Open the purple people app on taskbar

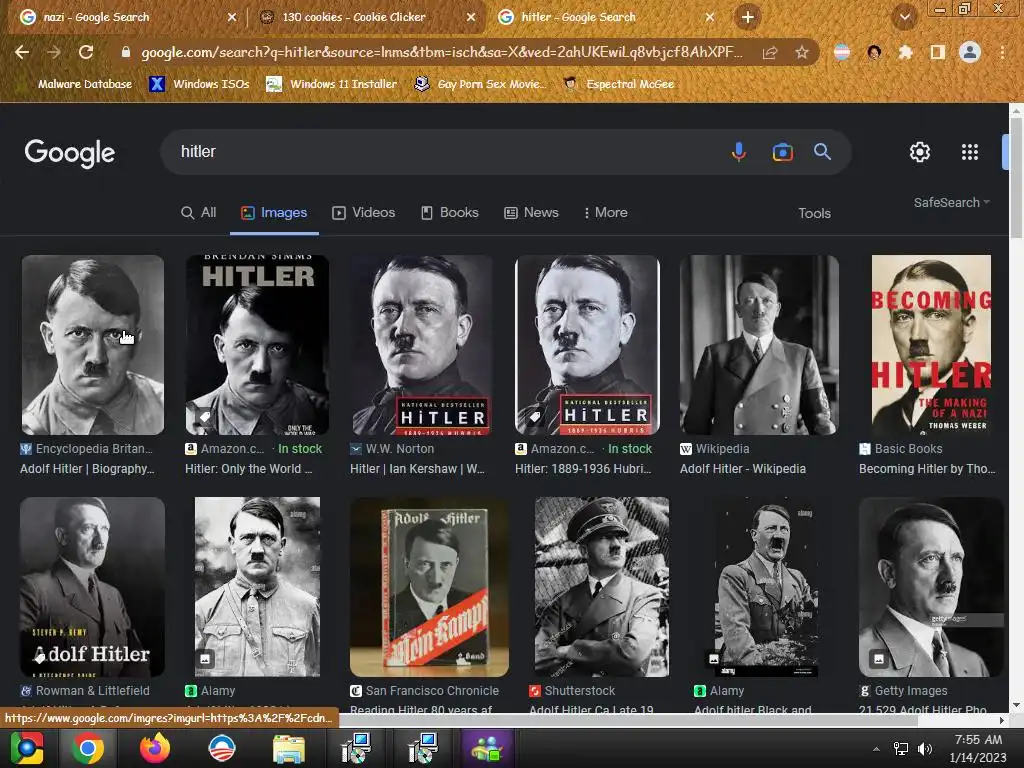point(487,748)
